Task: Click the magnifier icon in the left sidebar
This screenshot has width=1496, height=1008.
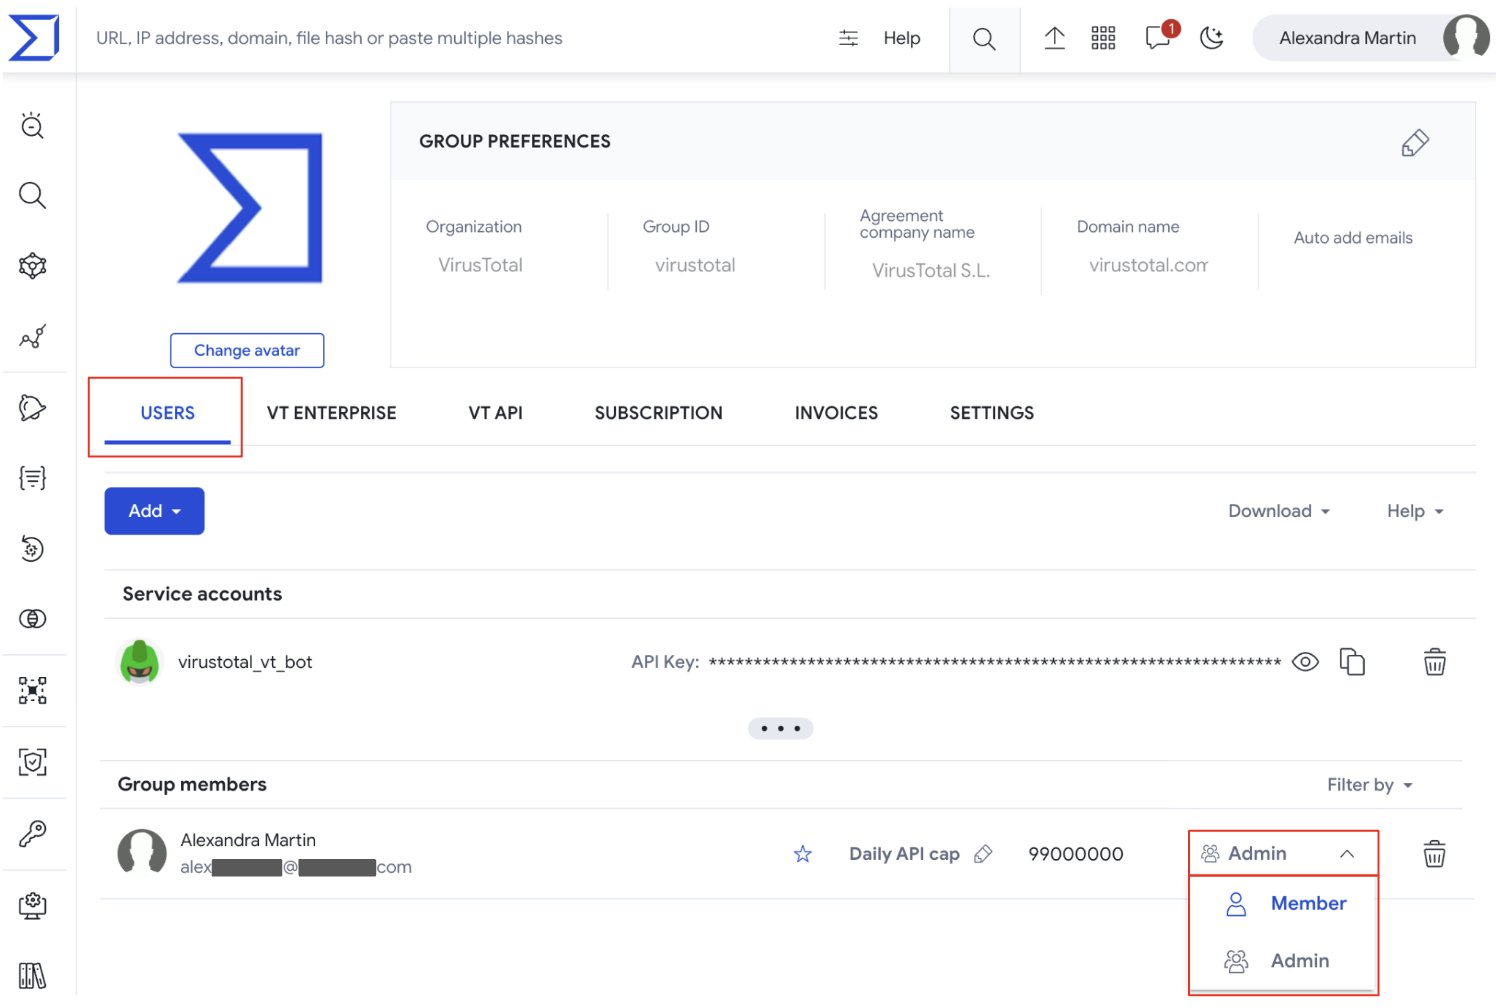Action: 33,195
